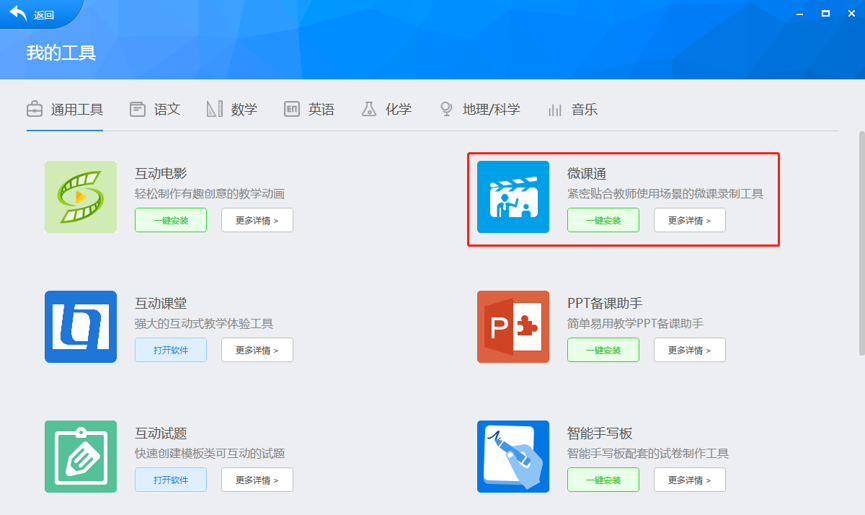The width and height of the screenshot is (865, 515).
Task: Click the 互动课堂 title text
Action: (161, 303)
